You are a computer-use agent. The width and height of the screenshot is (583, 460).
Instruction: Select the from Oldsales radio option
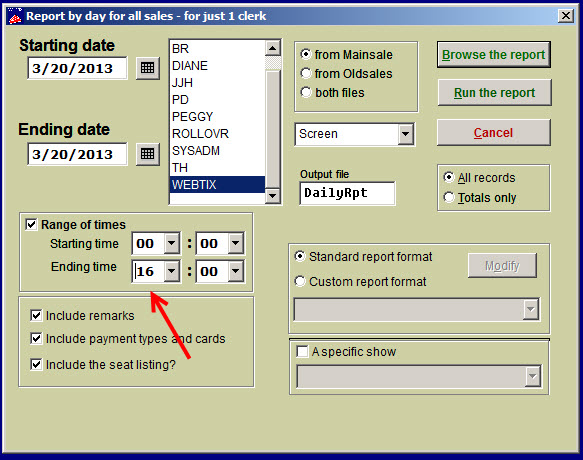click(x=306, y=73)
